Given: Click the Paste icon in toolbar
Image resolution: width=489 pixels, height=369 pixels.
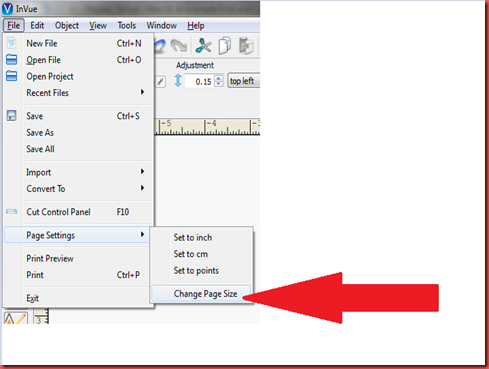Looking at the screenshot, I should pyautogui.click(x=246, y=46).
